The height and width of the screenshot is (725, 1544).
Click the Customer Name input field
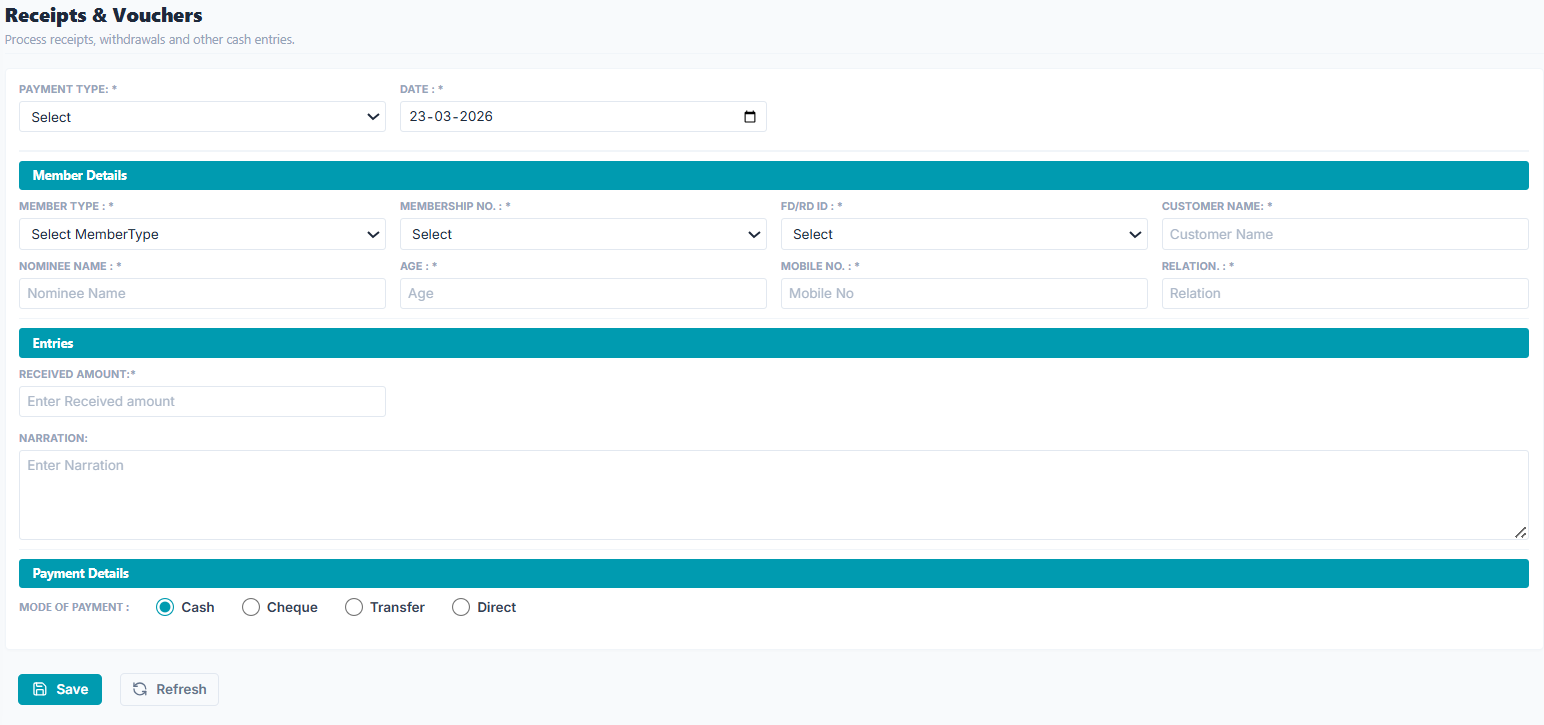tap(1345, 234)
